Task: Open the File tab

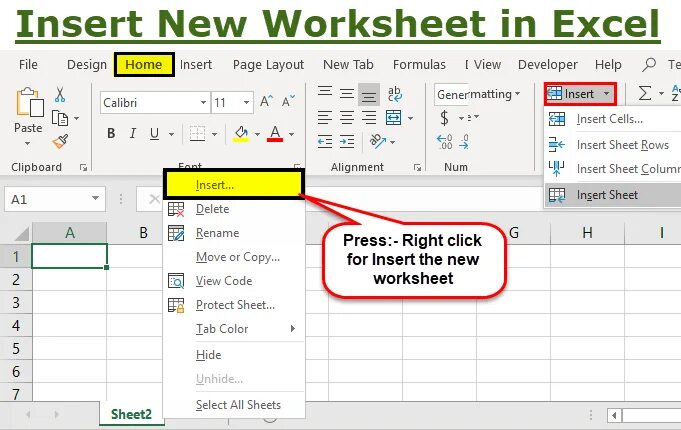Action: [28, 64]
